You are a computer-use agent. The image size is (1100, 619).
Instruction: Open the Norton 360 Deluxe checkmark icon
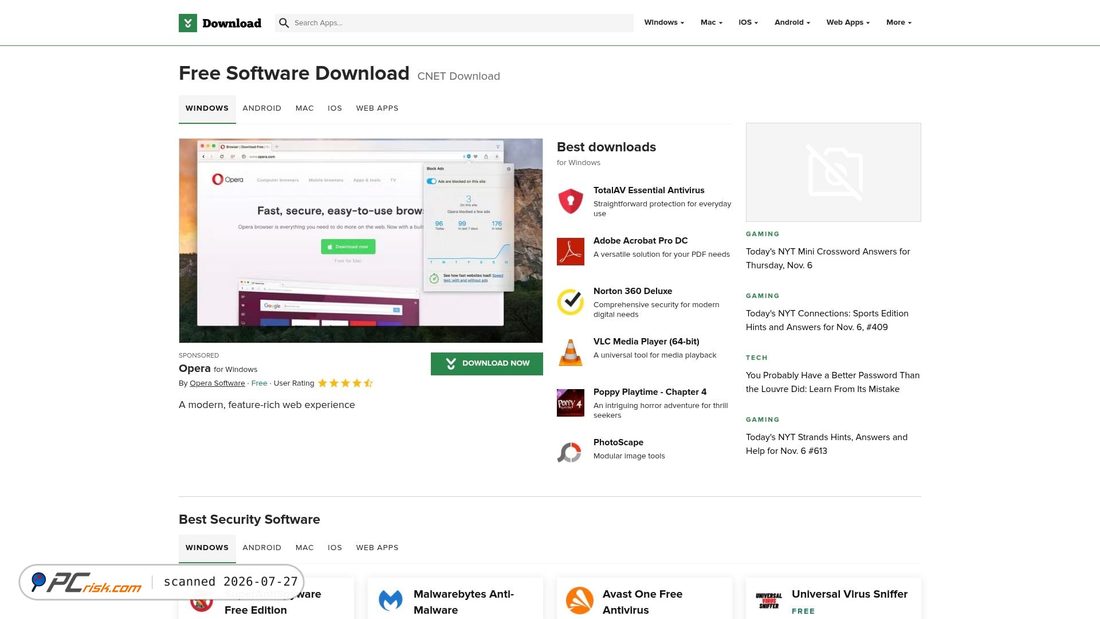570,302
